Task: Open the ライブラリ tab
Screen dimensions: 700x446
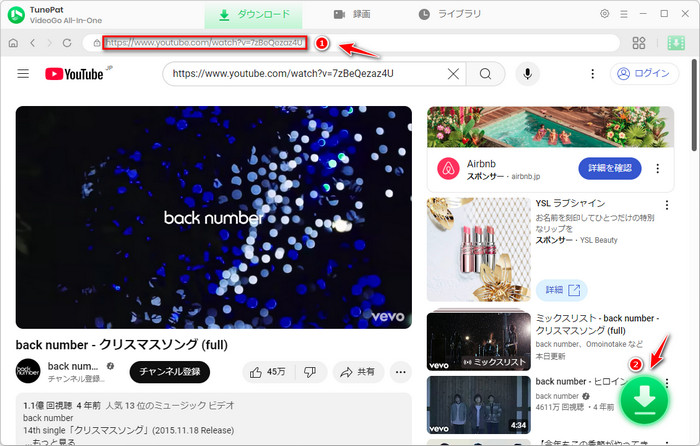Action: [450, 15]
